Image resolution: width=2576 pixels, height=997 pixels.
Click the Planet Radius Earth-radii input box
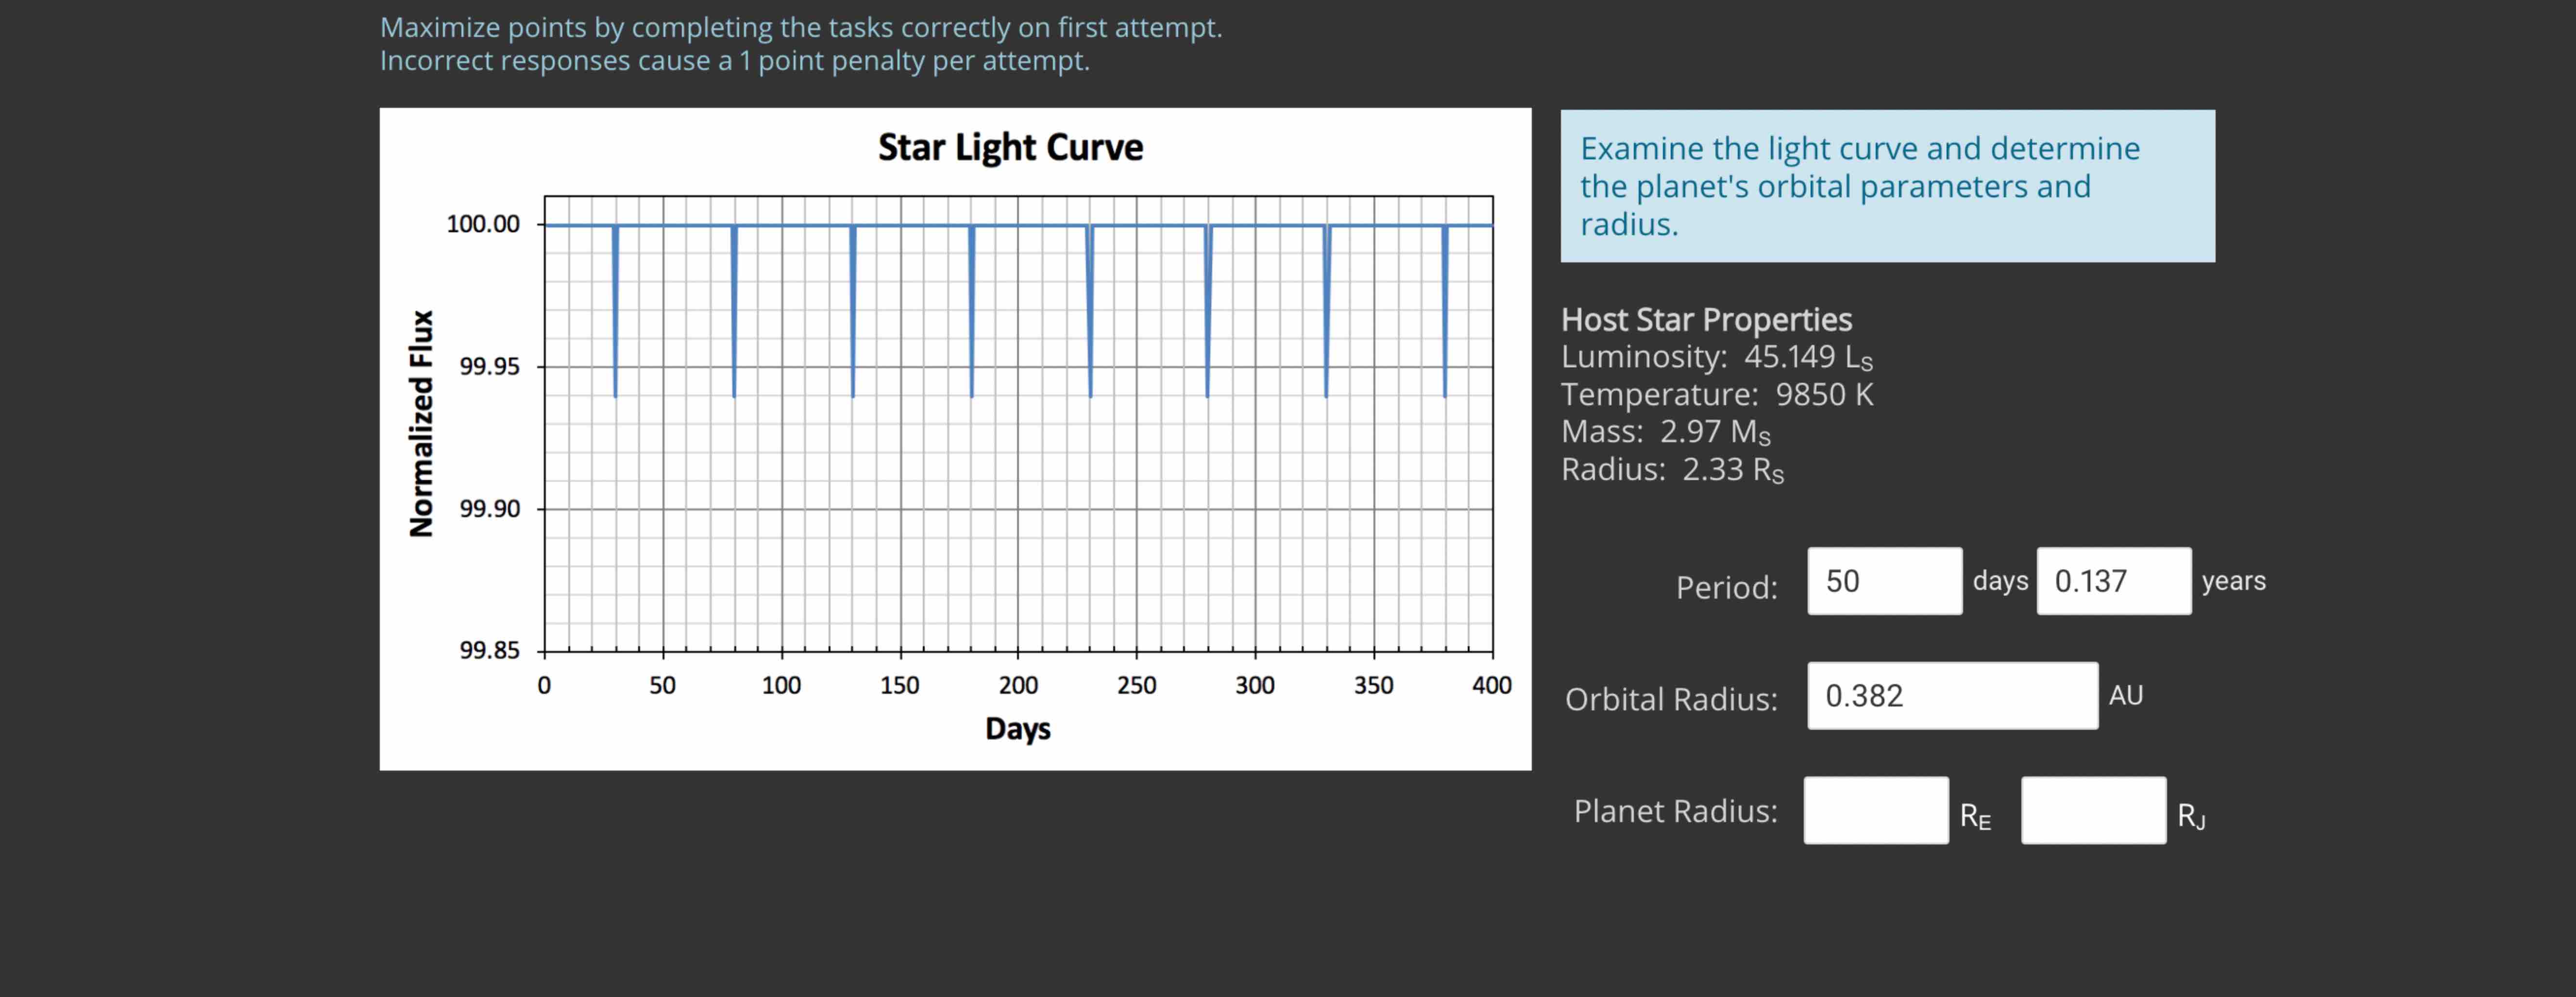(1875, 811)
